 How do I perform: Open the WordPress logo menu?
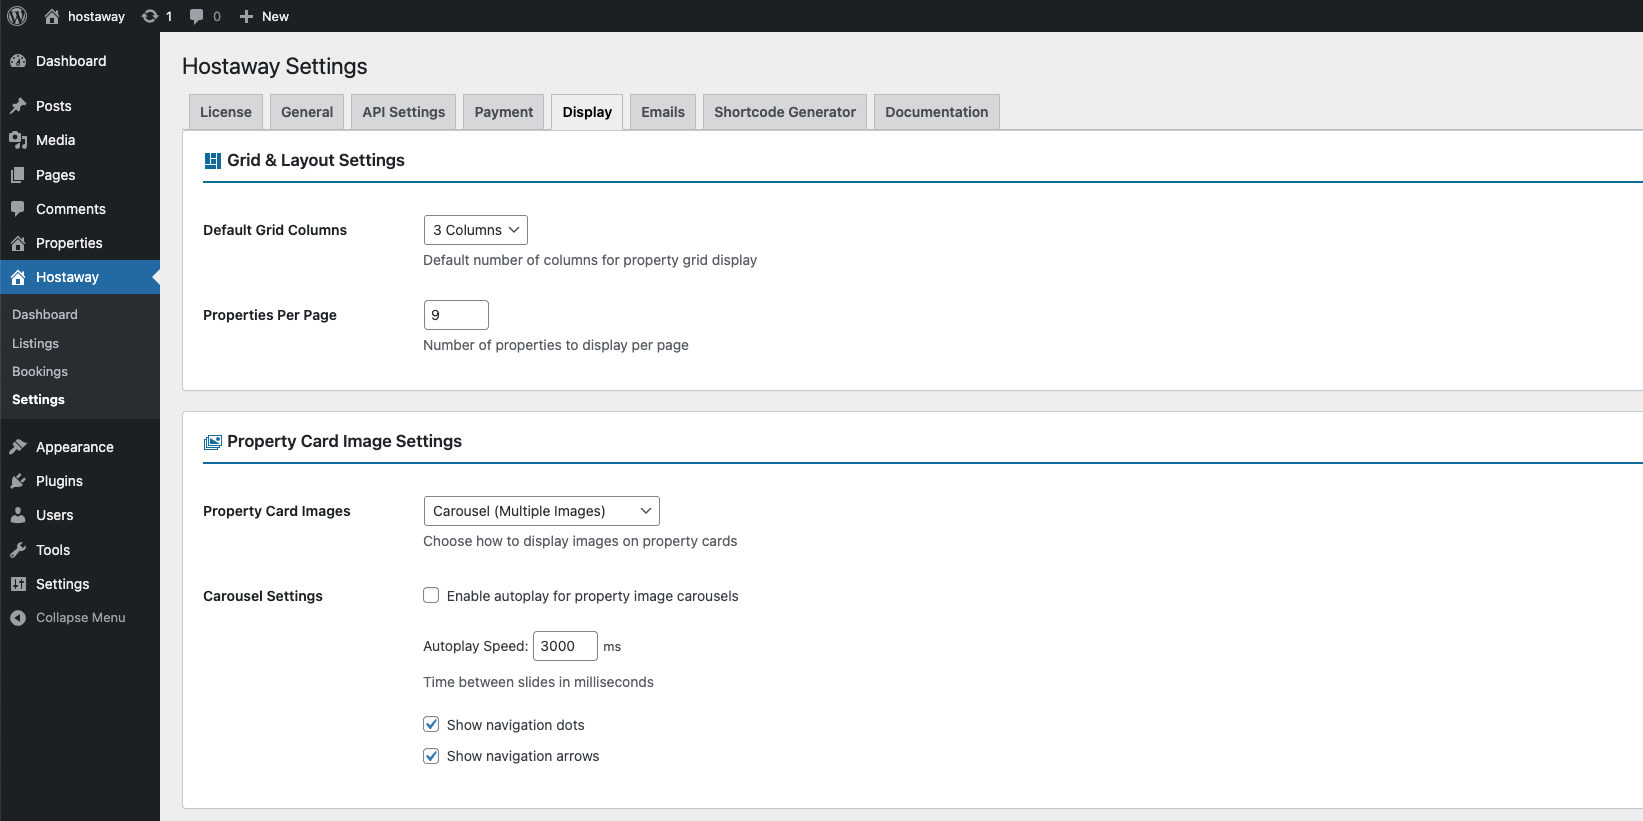(x=17, y=16)
